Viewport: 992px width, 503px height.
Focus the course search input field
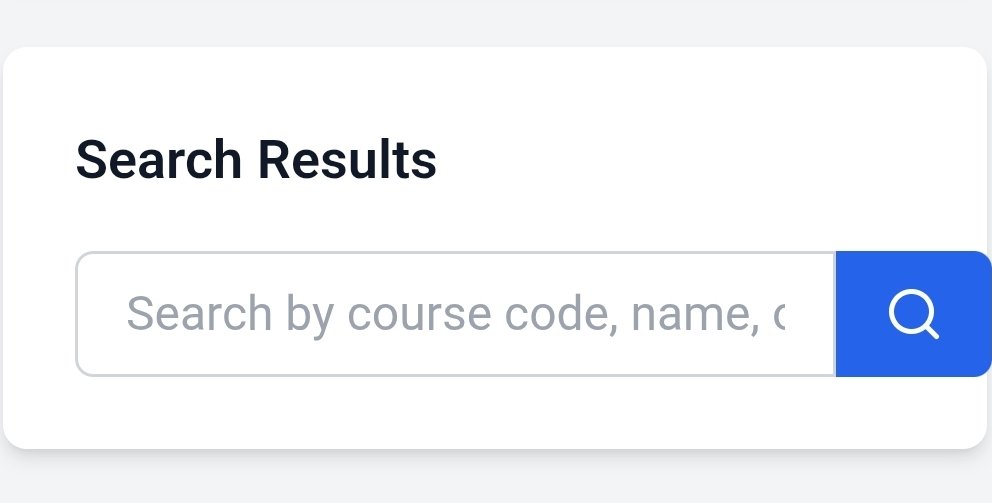tap(455, 315)
